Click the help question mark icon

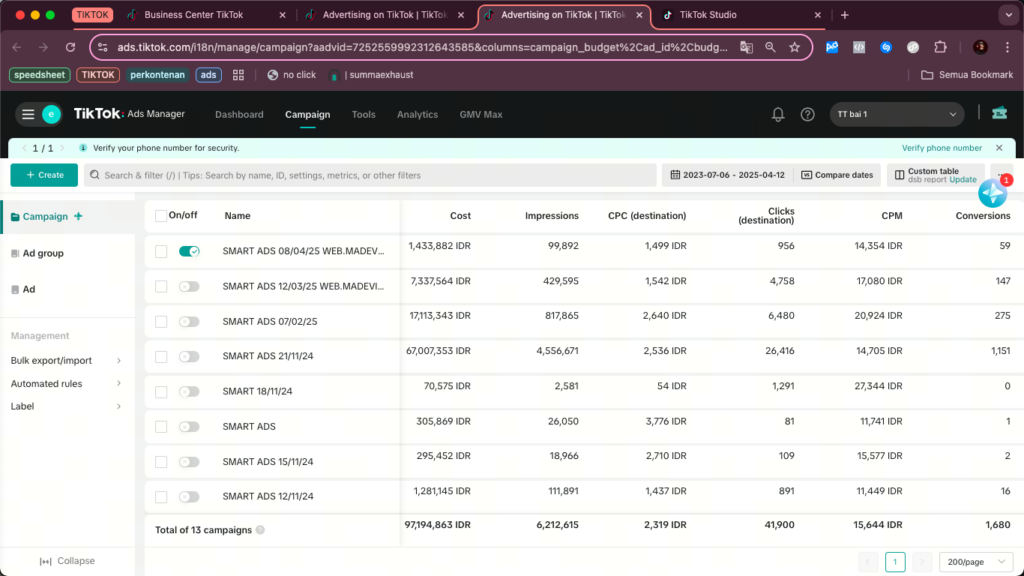pos(807,115)
